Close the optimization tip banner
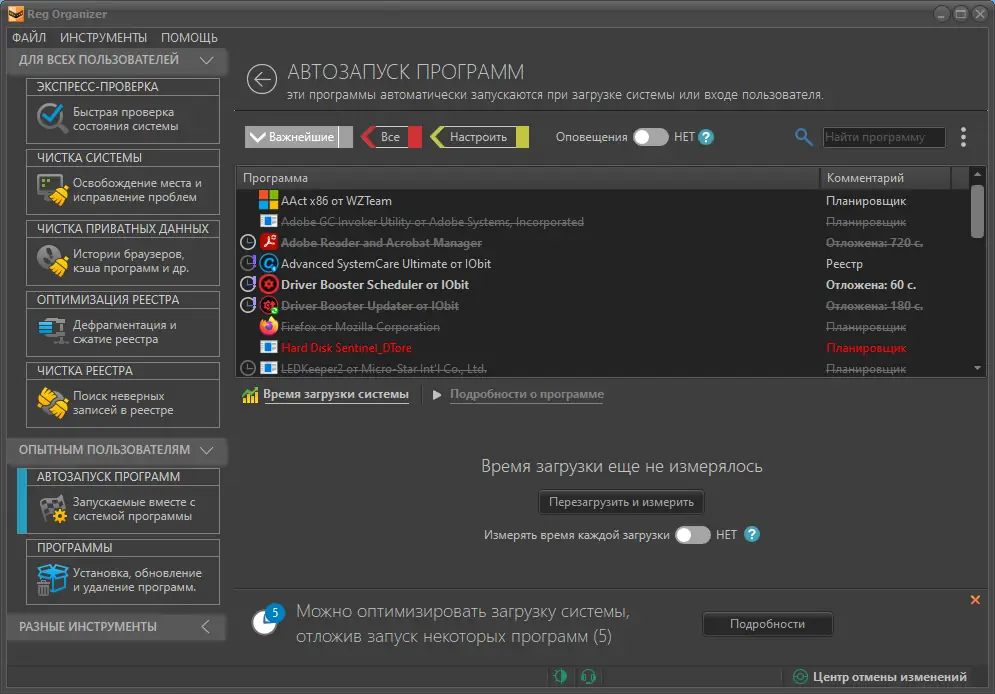The height and width of the screenshot is (694, 995). point(975,599)
